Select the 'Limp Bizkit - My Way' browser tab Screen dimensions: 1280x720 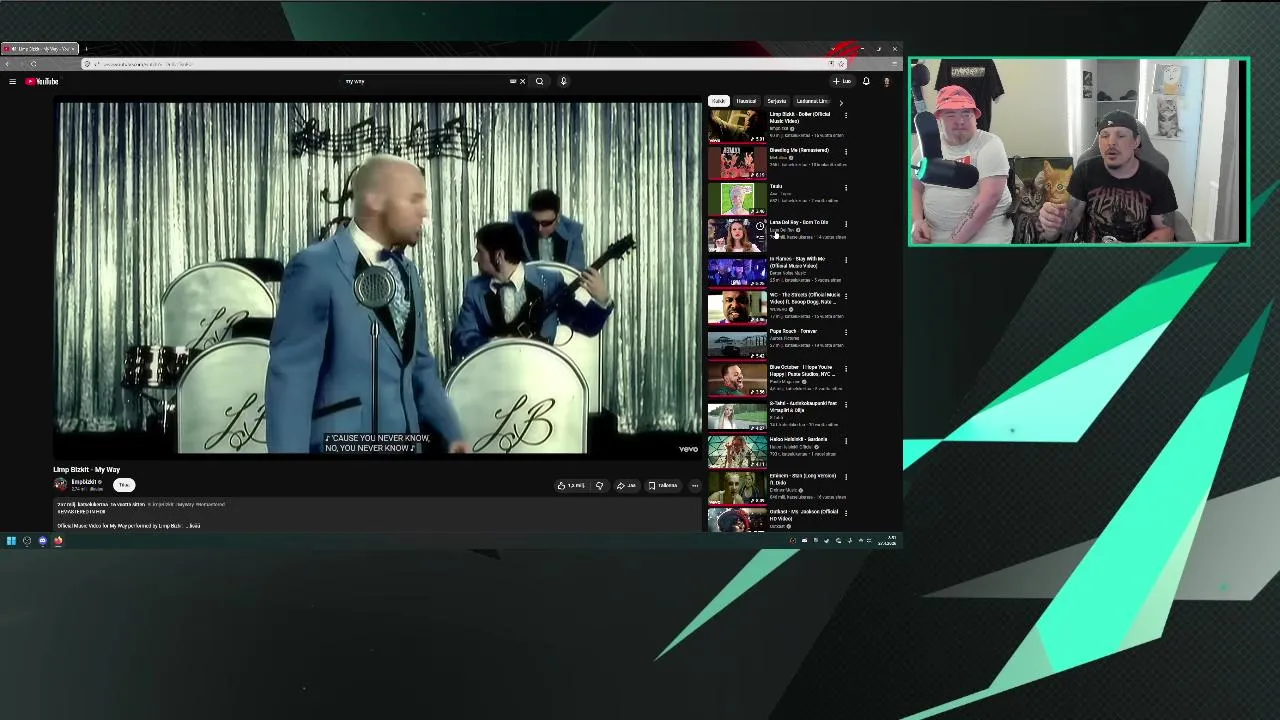pos(38,48)
